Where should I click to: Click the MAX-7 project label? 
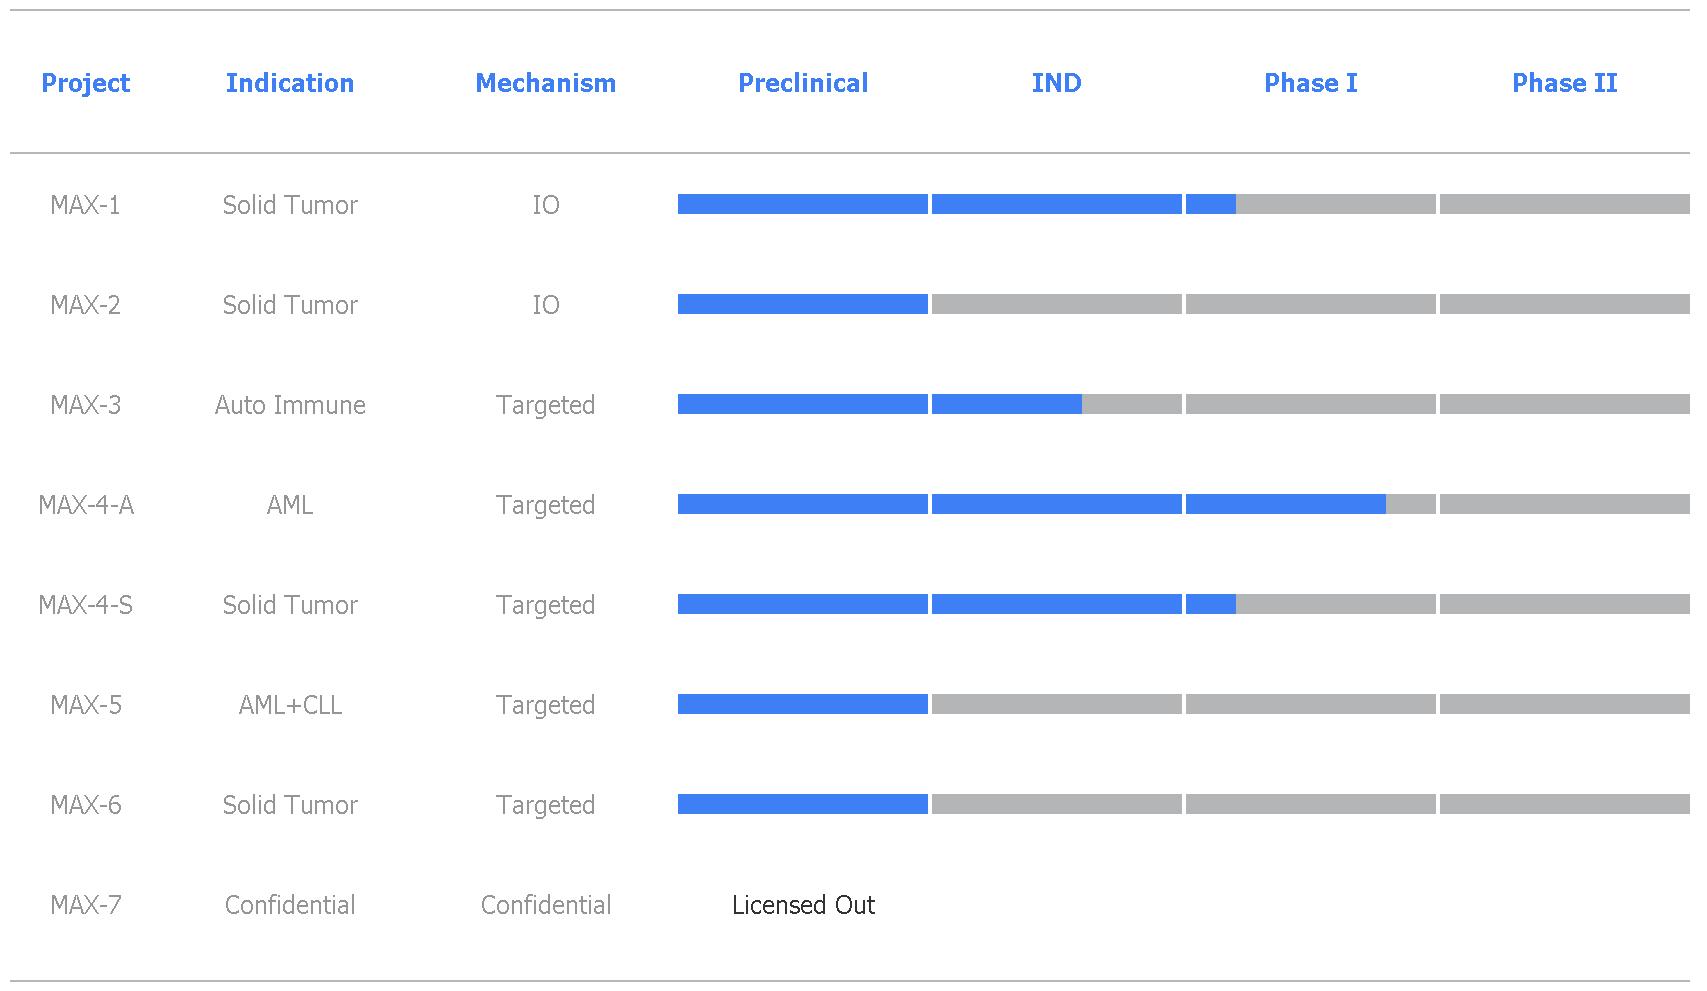(86, 905)
